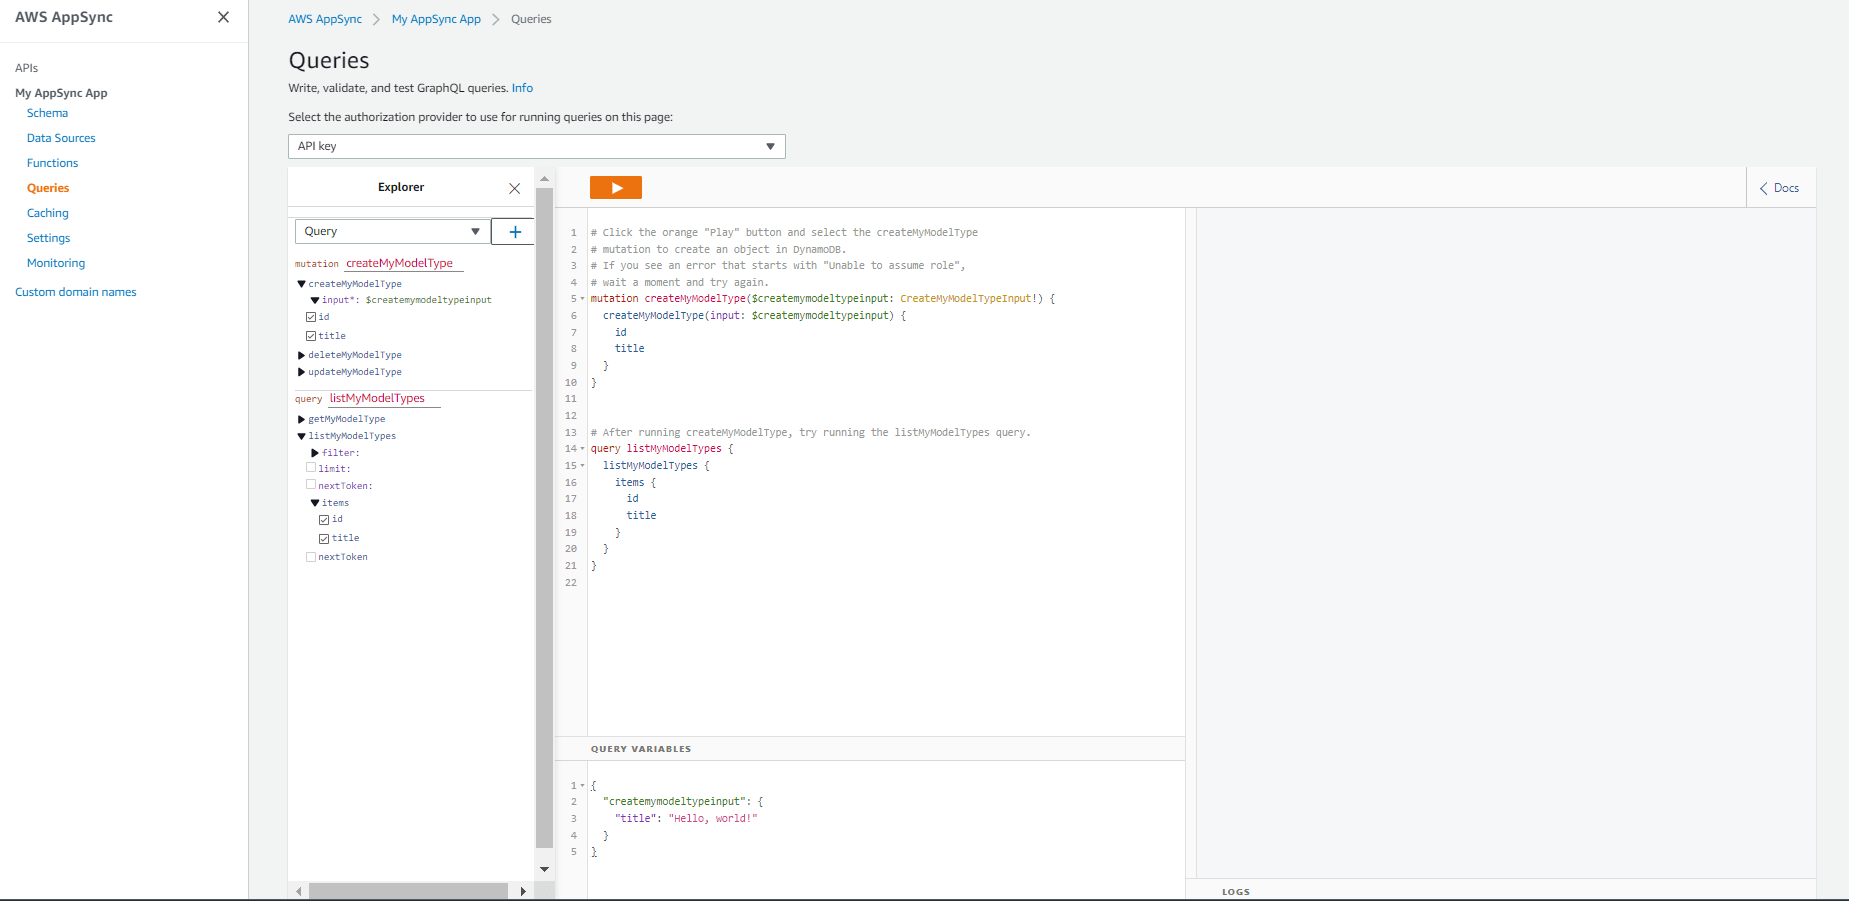Click the QUERY VARIABLES header
This screenshot has height=901, width=1849.
tap(641, 749)
